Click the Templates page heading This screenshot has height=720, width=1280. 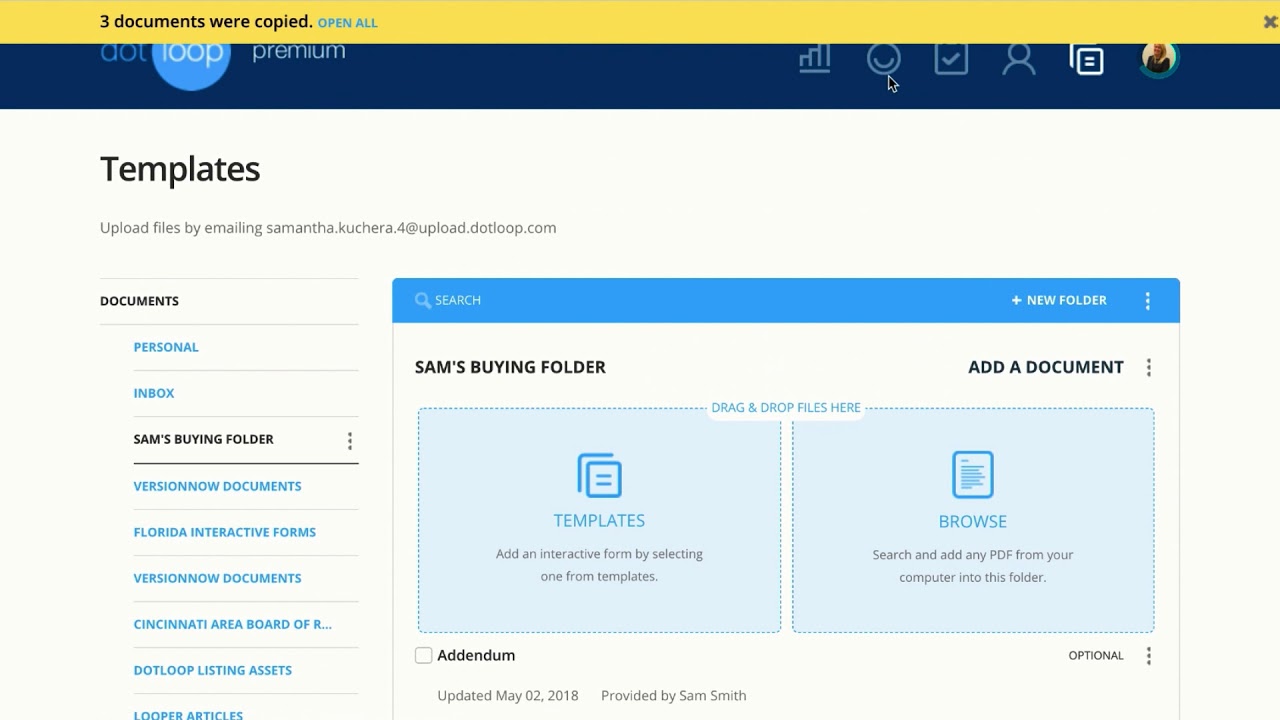tap(180, 169)
